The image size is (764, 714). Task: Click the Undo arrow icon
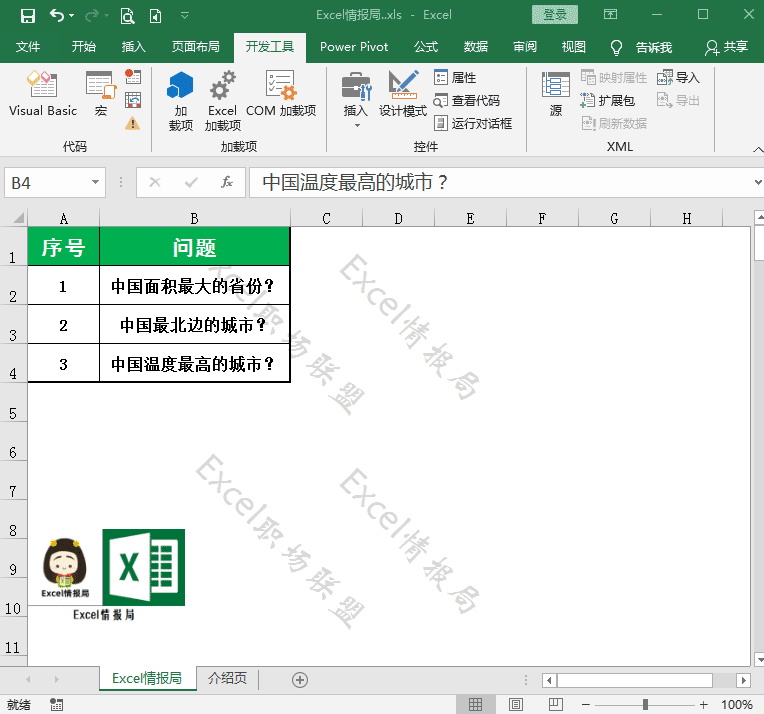click(x=57, y=16)
